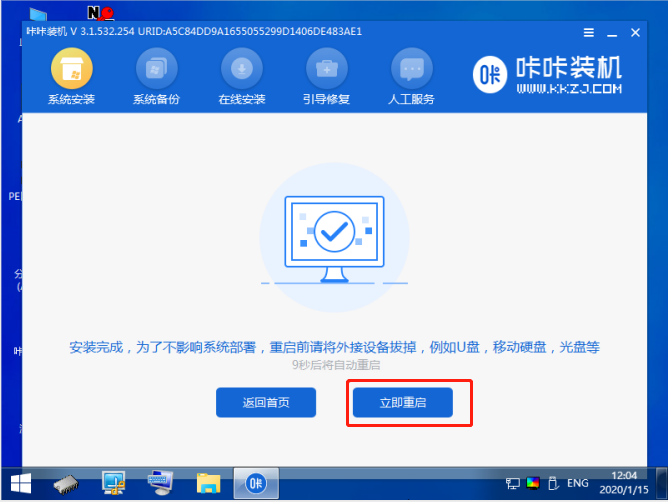The width and height of the screenshot is (668, 502).
Task: Click 立即重启 to restart now
Action: (402, 402)
